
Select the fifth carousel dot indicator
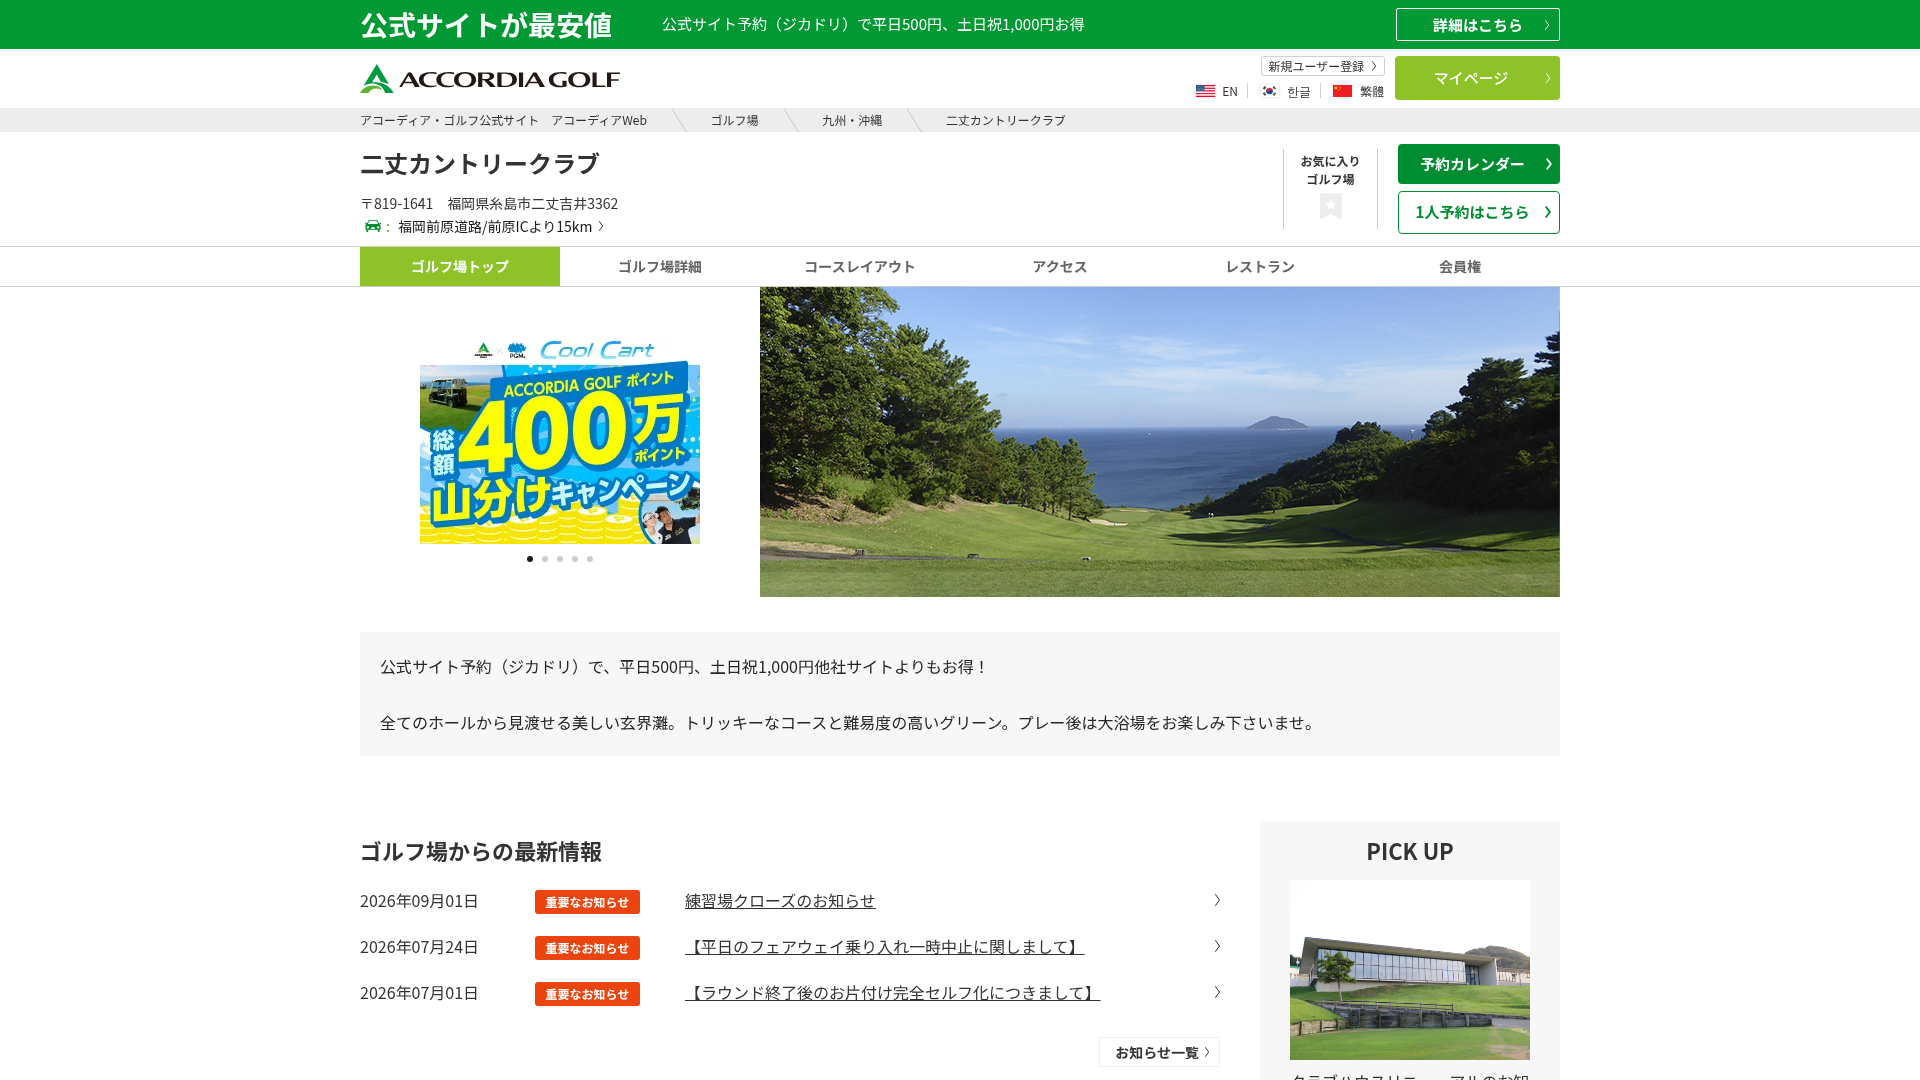pyautogui.click(x=590, y=559)
